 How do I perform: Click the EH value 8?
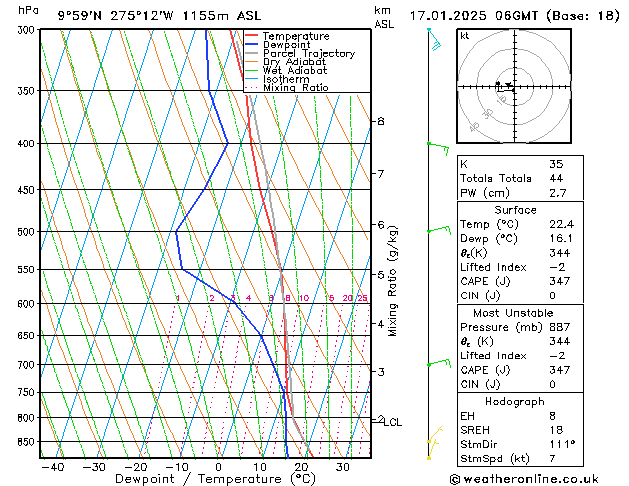tap(552, 416)
